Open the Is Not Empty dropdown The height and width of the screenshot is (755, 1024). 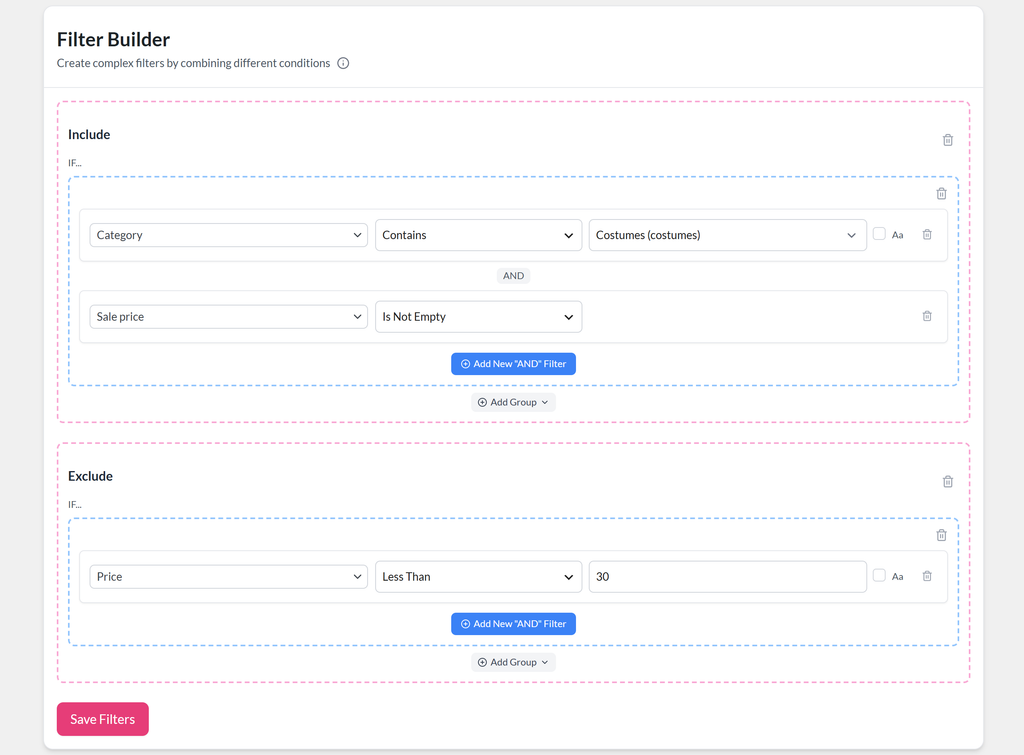point(478,317)
